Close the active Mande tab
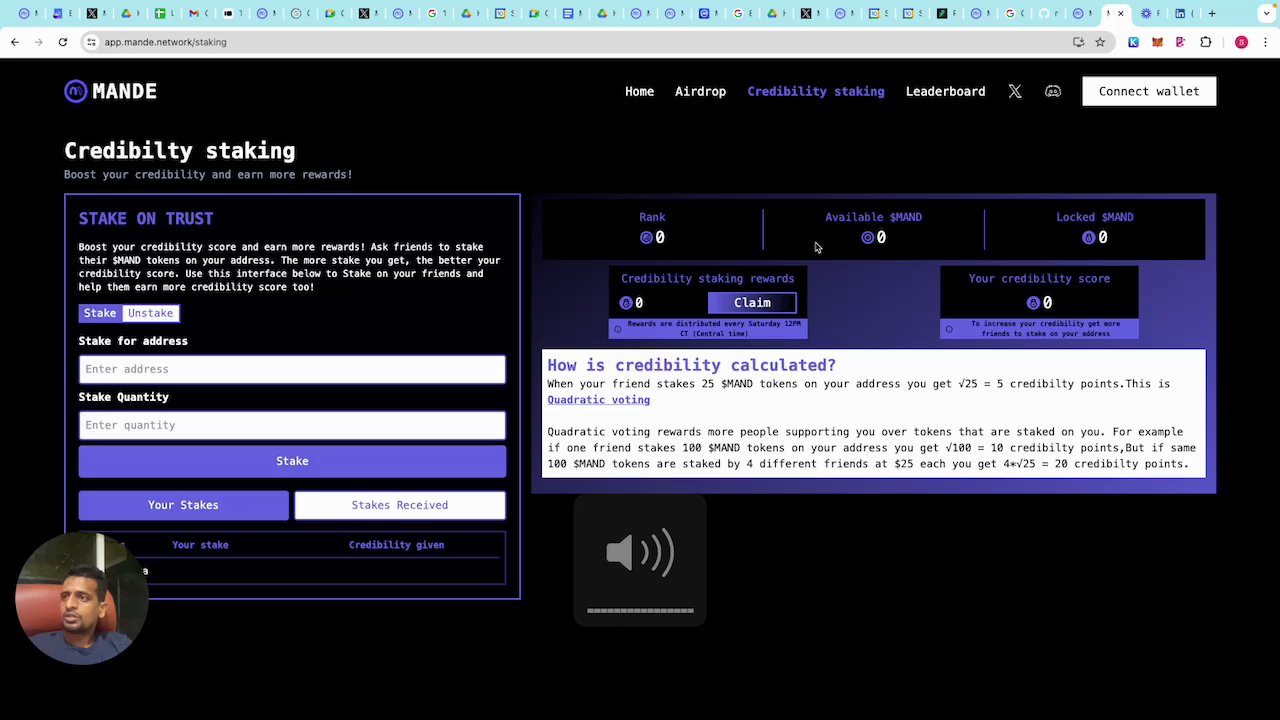This screenshot has height=720, width=1280. pyautogui.click(x=1121, y=14)
